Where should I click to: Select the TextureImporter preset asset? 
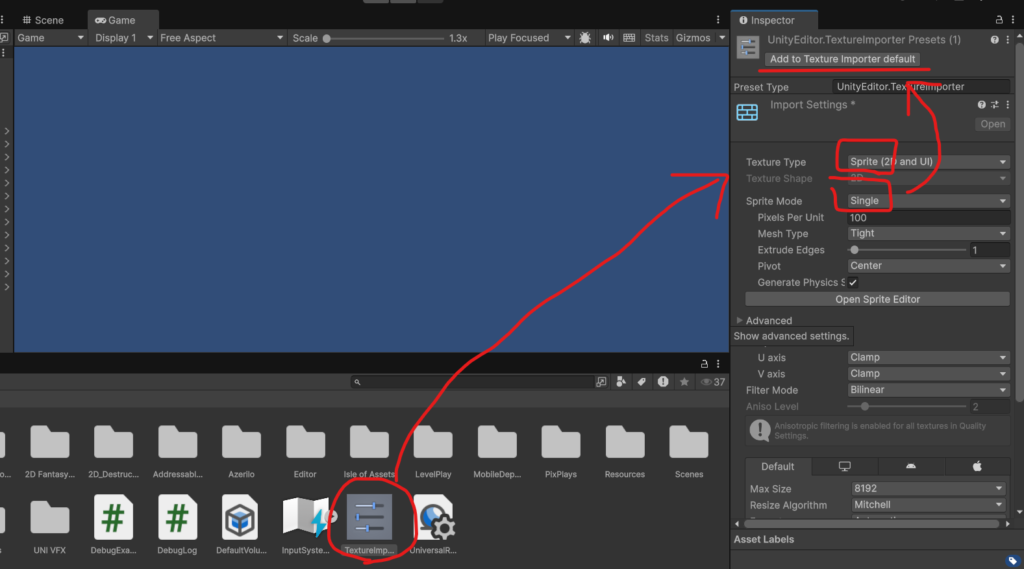pyautogui.click(x=369, y=516)
